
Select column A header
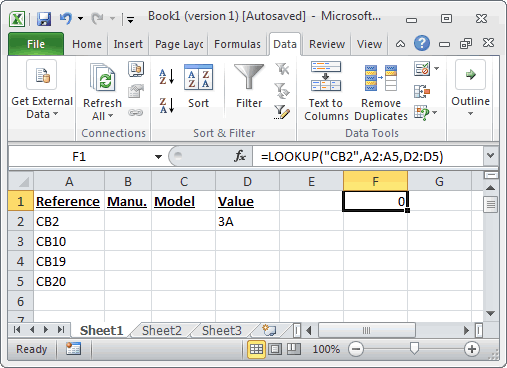click(69, 182)
